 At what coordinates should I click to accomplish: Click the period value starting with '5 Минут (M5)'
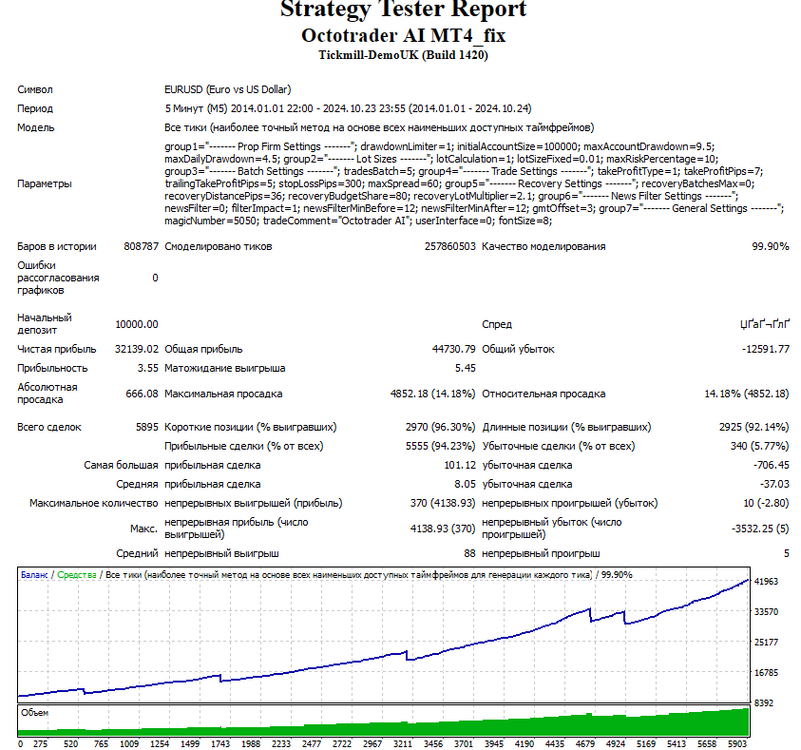[x=348, y=108]
